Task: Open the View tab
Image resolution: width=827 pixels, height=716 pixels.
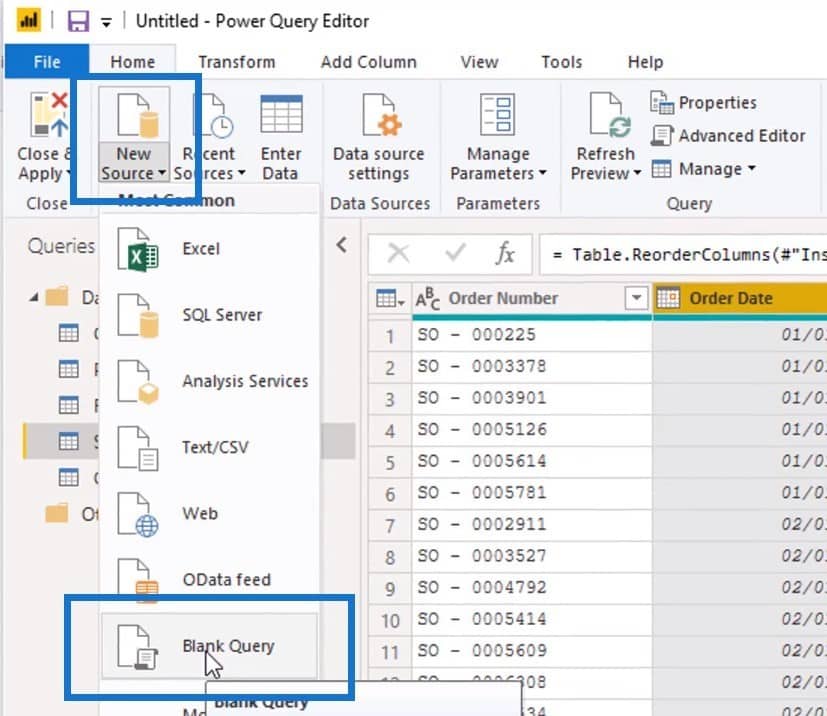Action: pos(479,62)
